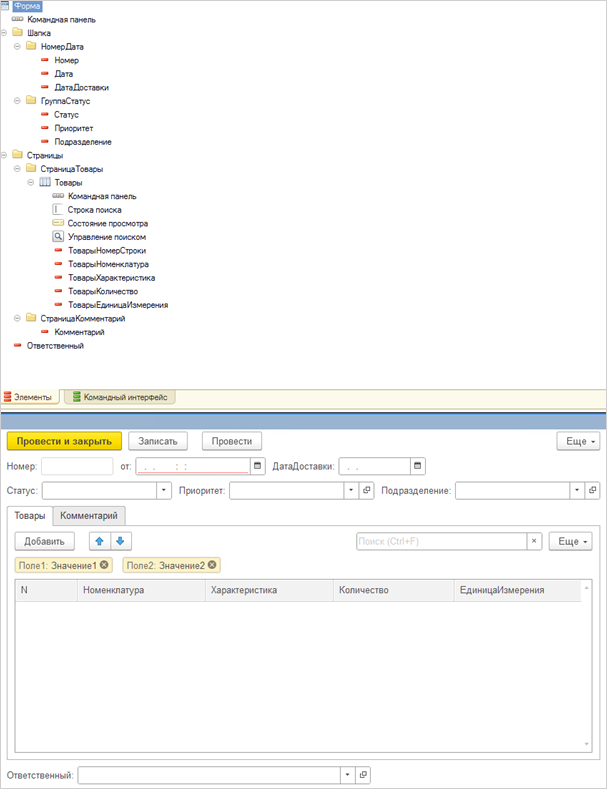Open the Ответственный dropdown list

click(x=346, y=775)
